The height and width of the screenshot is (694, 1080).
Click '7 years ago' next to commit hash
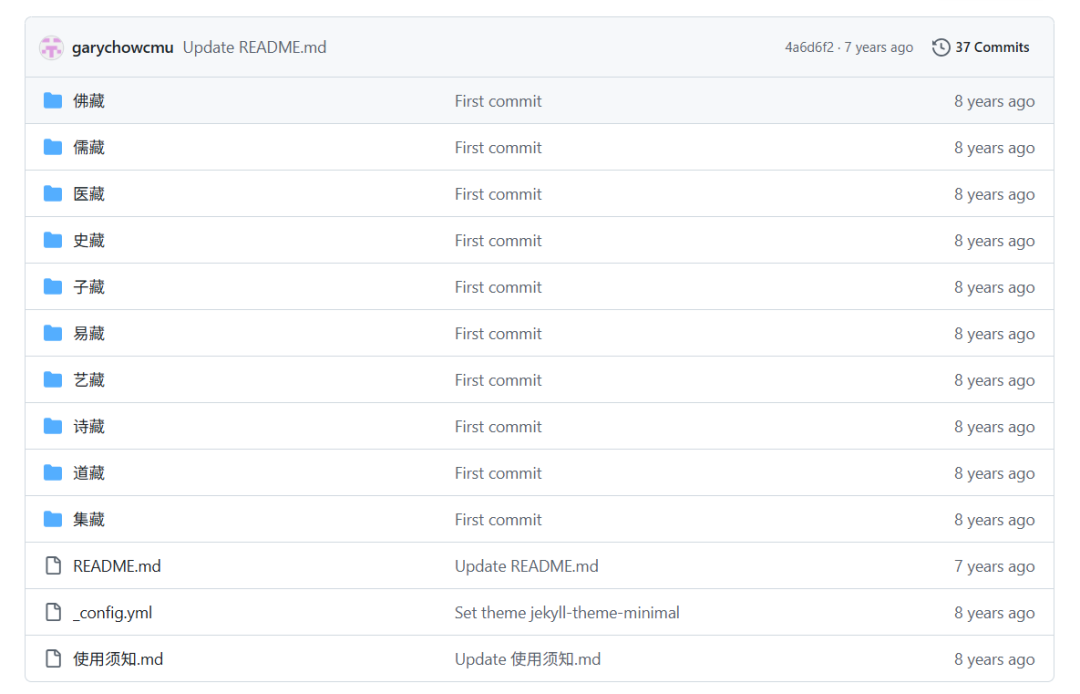click(x=879, y=48)
